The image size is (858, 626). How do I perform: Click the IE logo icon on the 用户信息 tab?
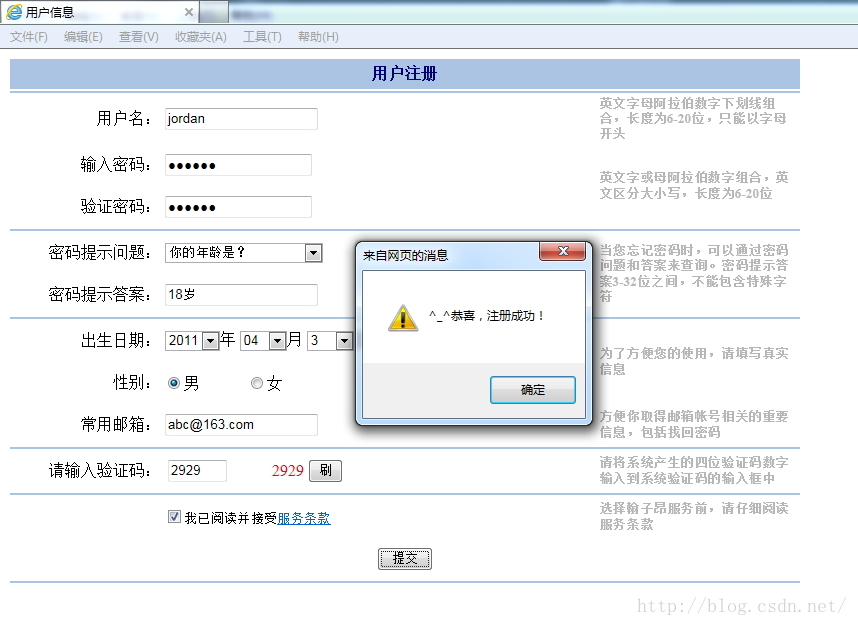click(x=14, y=12)
